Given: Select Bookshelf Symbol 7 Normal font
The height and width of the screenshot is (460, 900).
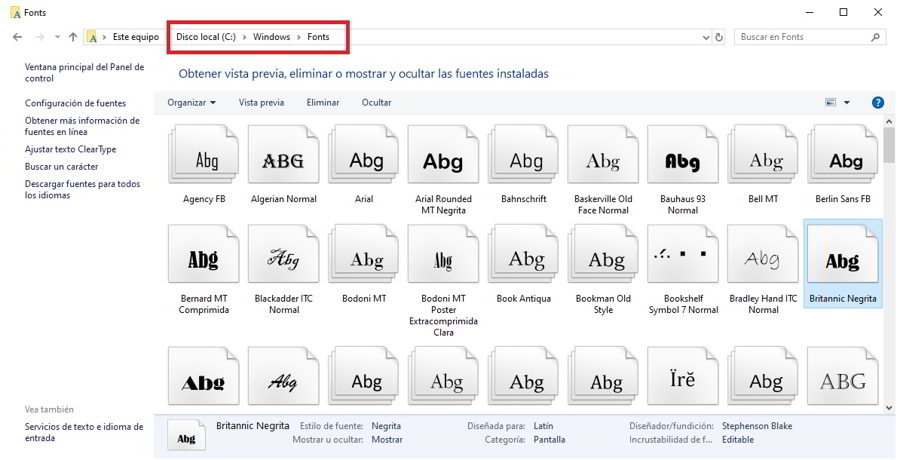Looking at the screenshot, I should (682, 254).
